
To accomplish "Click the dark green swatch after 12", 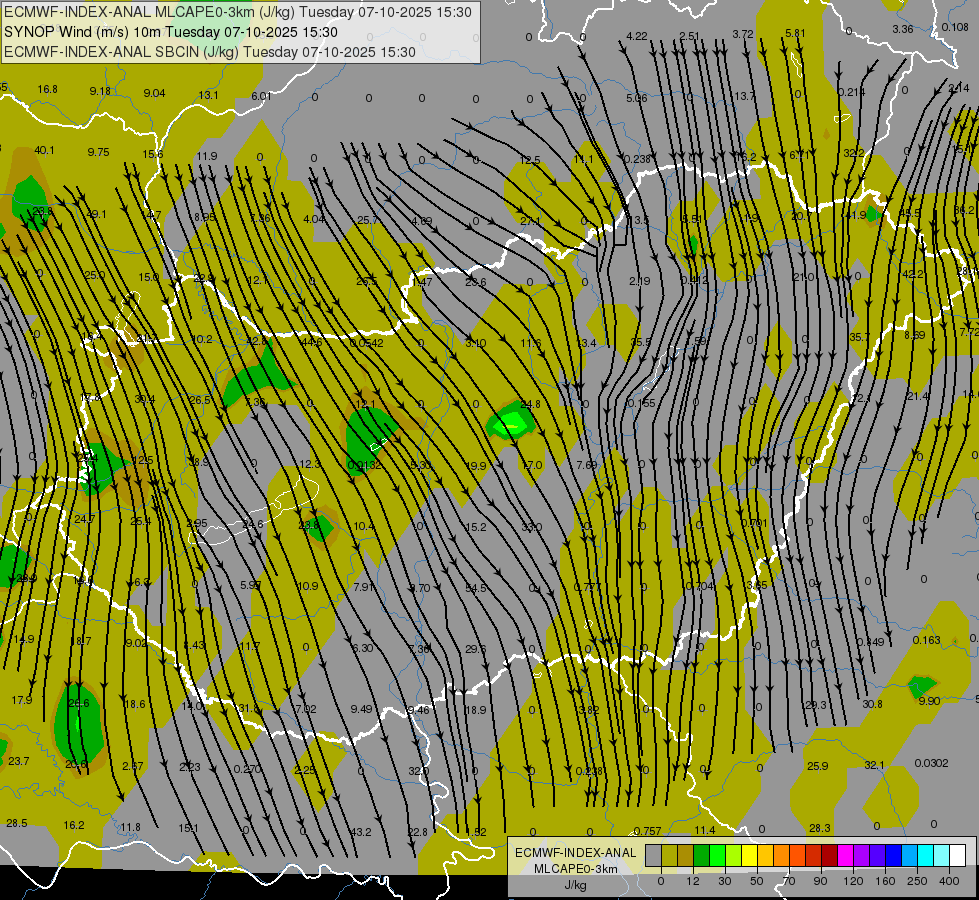I will click(x=701, y=856).
